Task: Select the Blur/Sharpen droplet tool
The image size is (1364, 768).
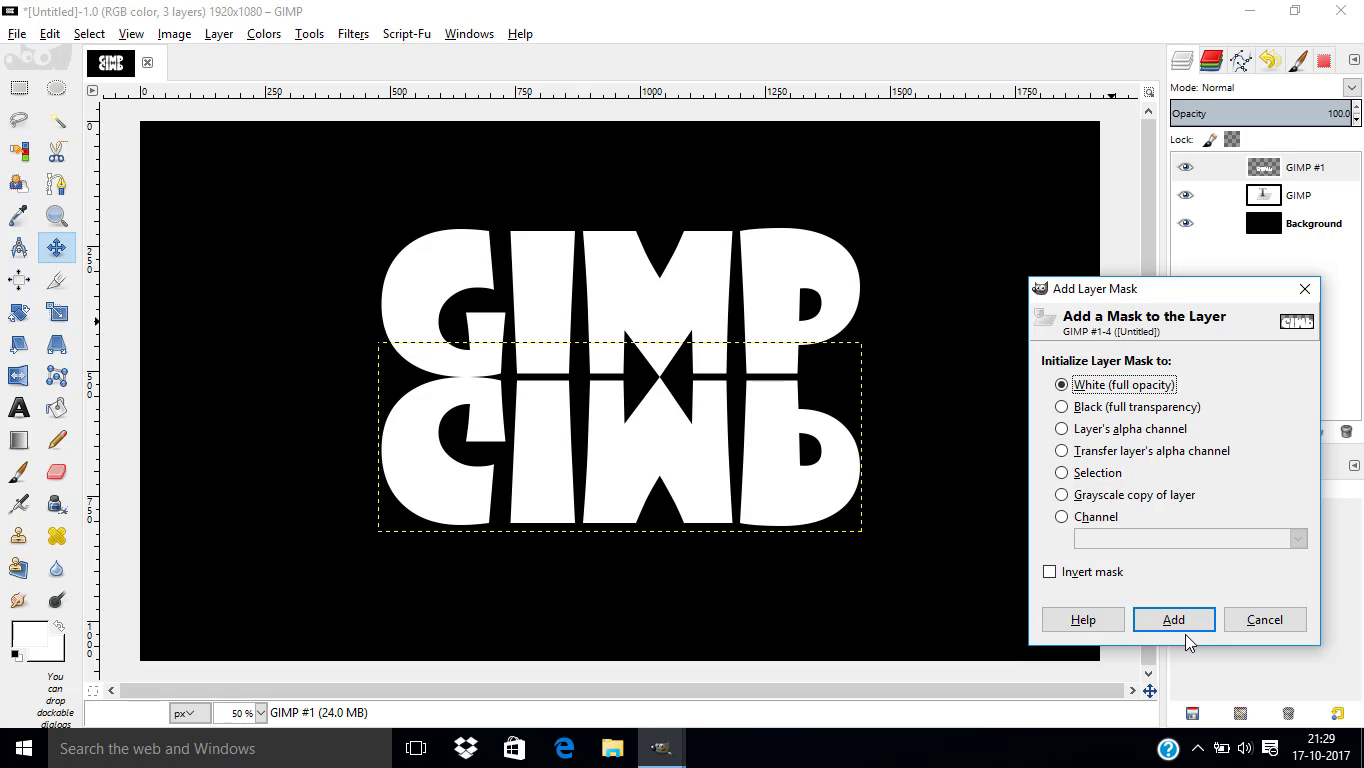Action: click(57, 568)
